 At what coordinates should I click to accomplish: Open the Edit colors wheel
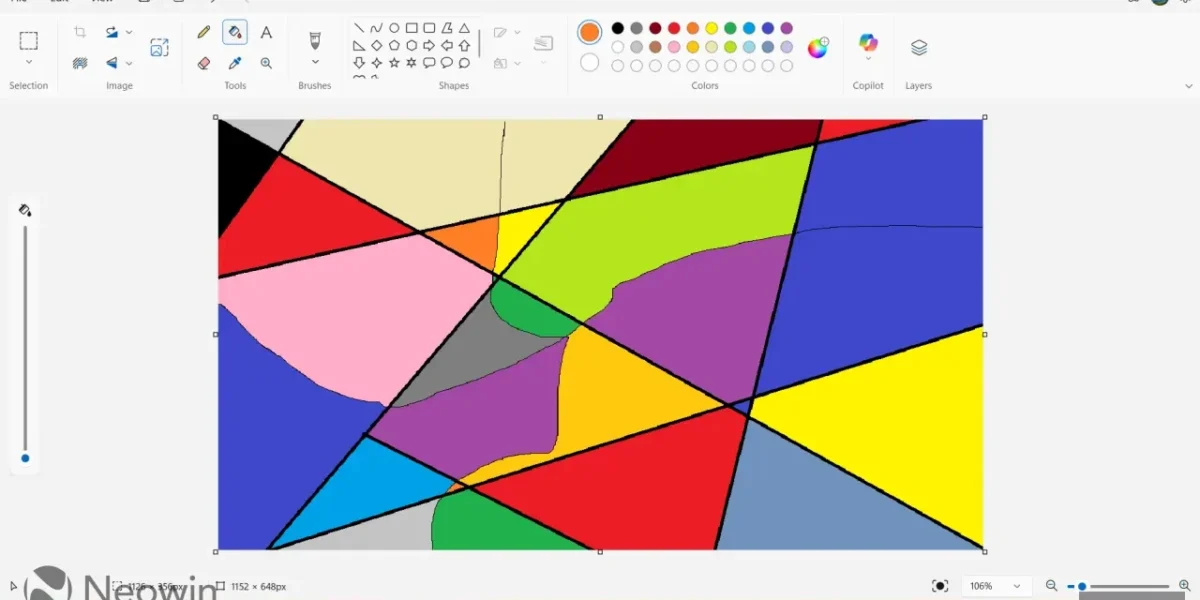[818, 47]
